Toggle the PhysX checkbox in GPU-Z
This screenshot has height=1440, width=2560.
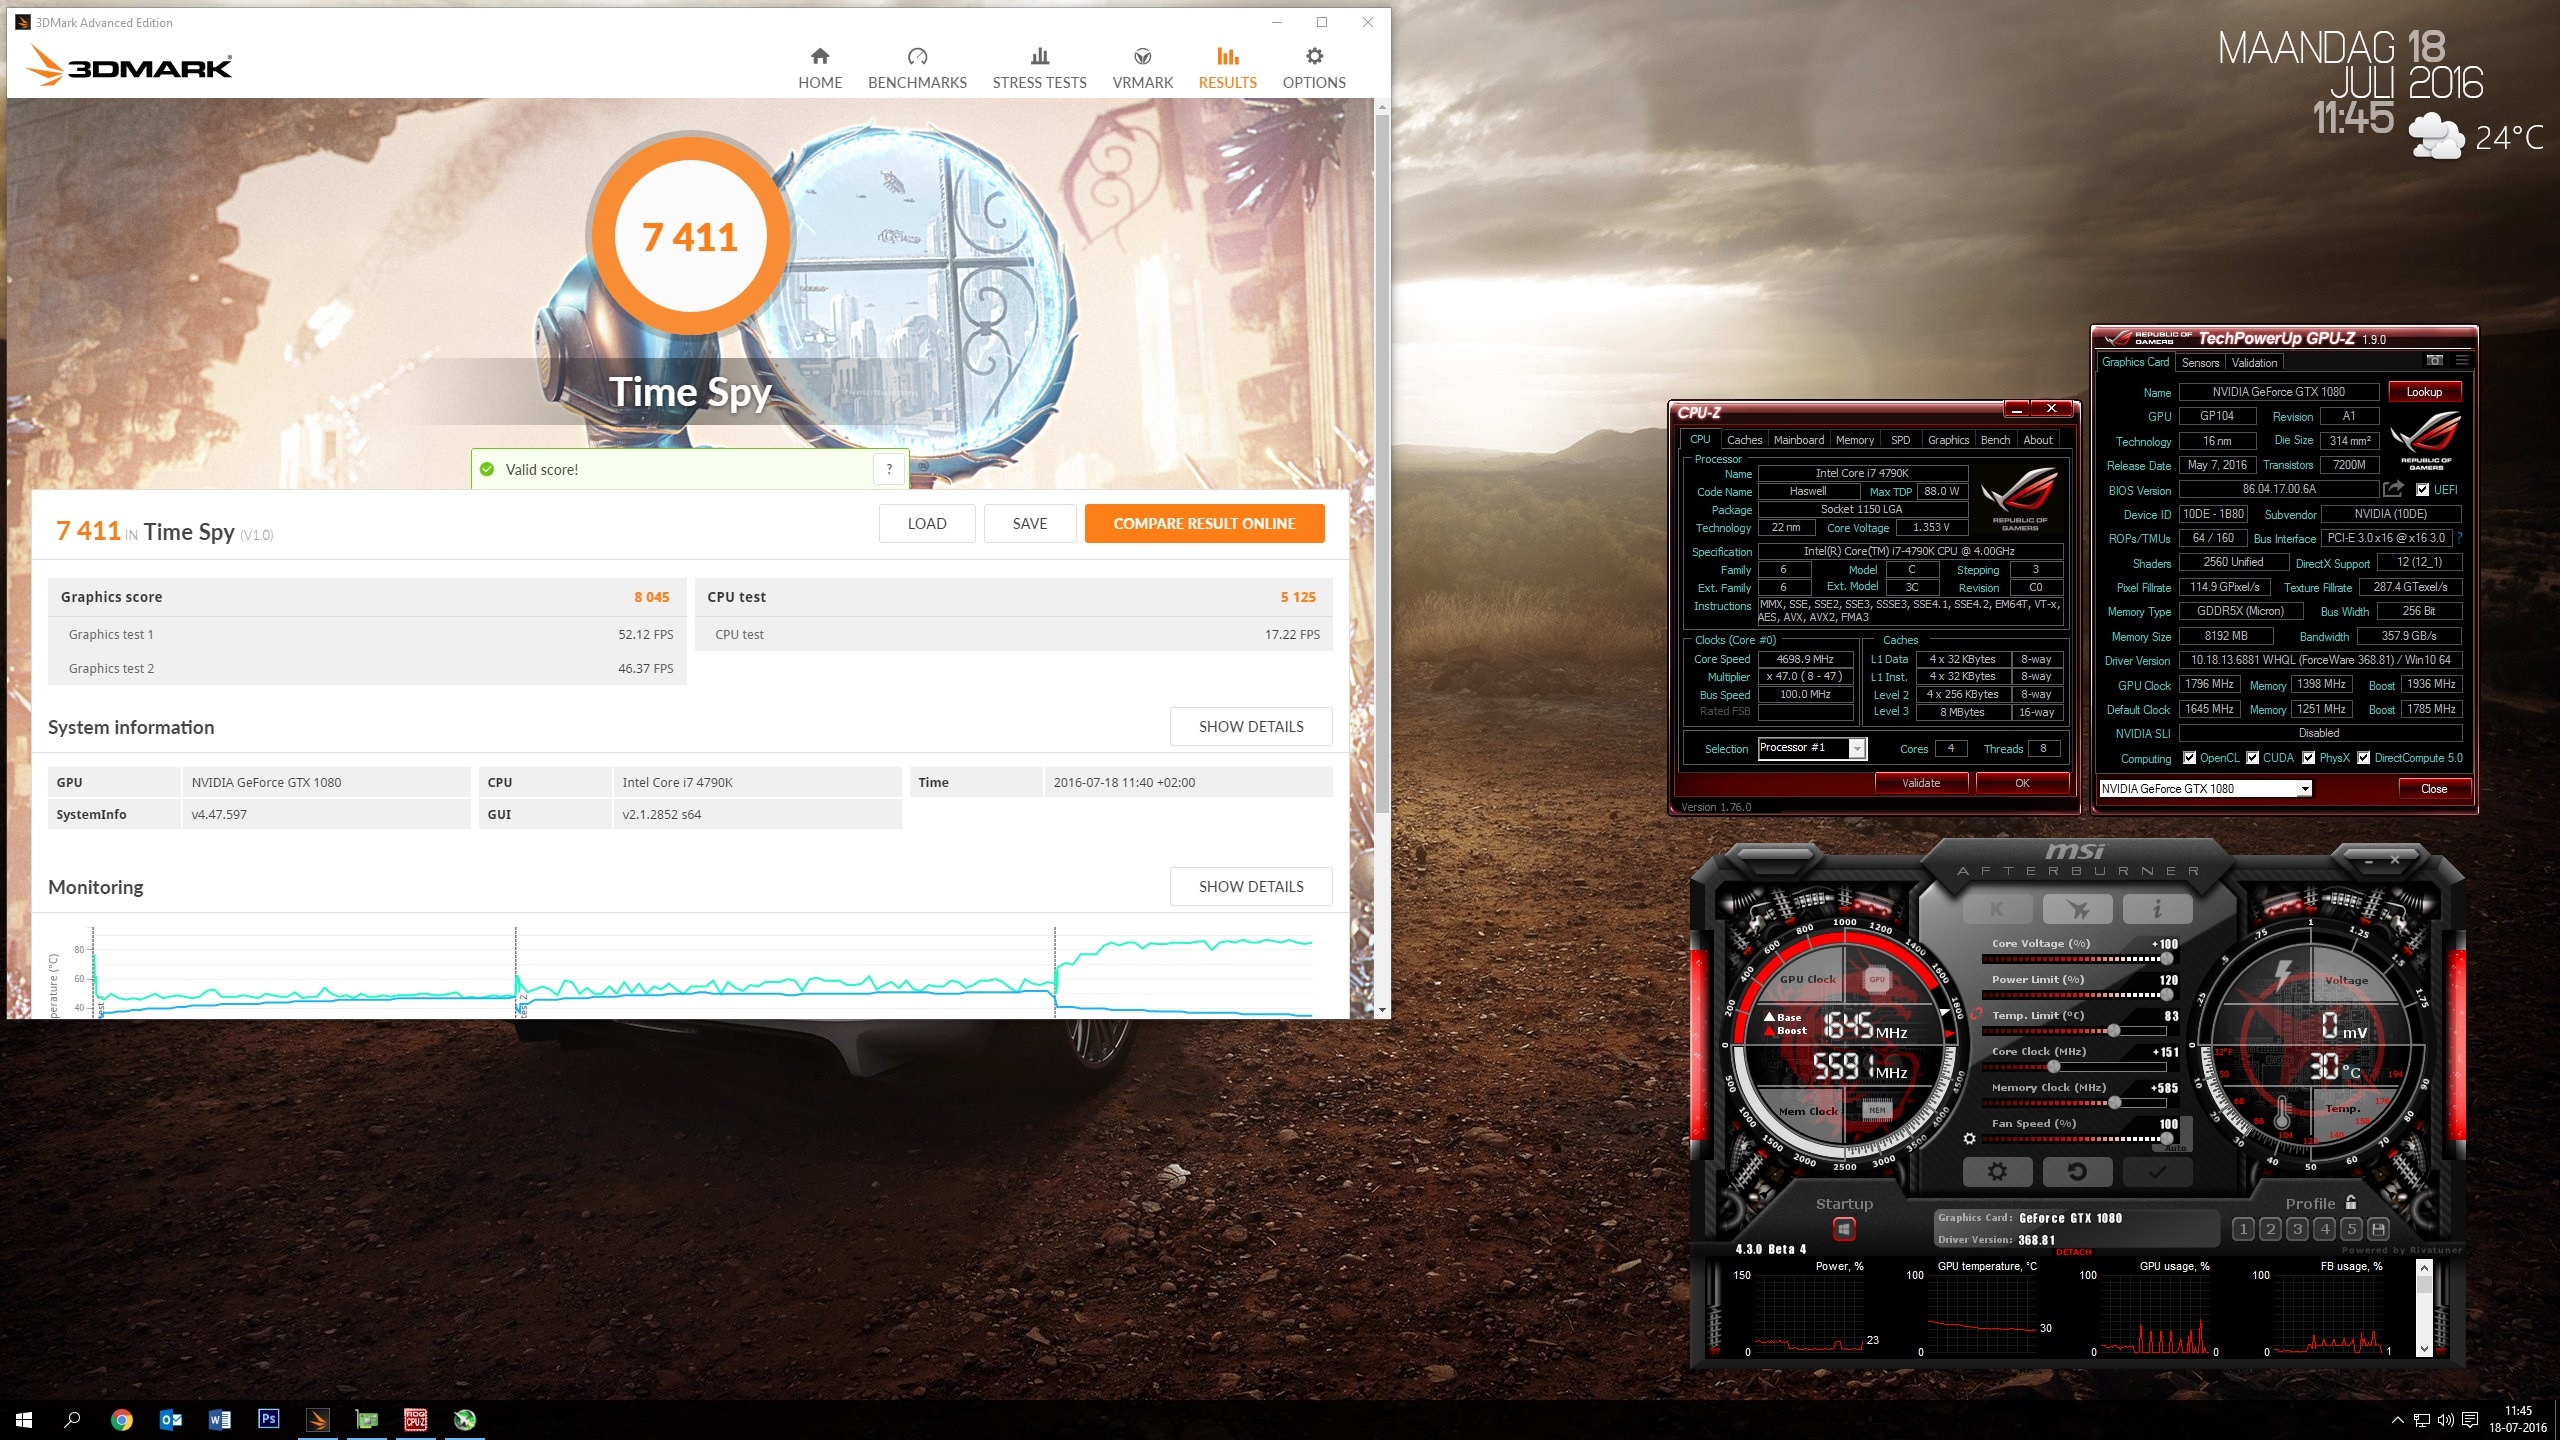(x=2309, y=758)
